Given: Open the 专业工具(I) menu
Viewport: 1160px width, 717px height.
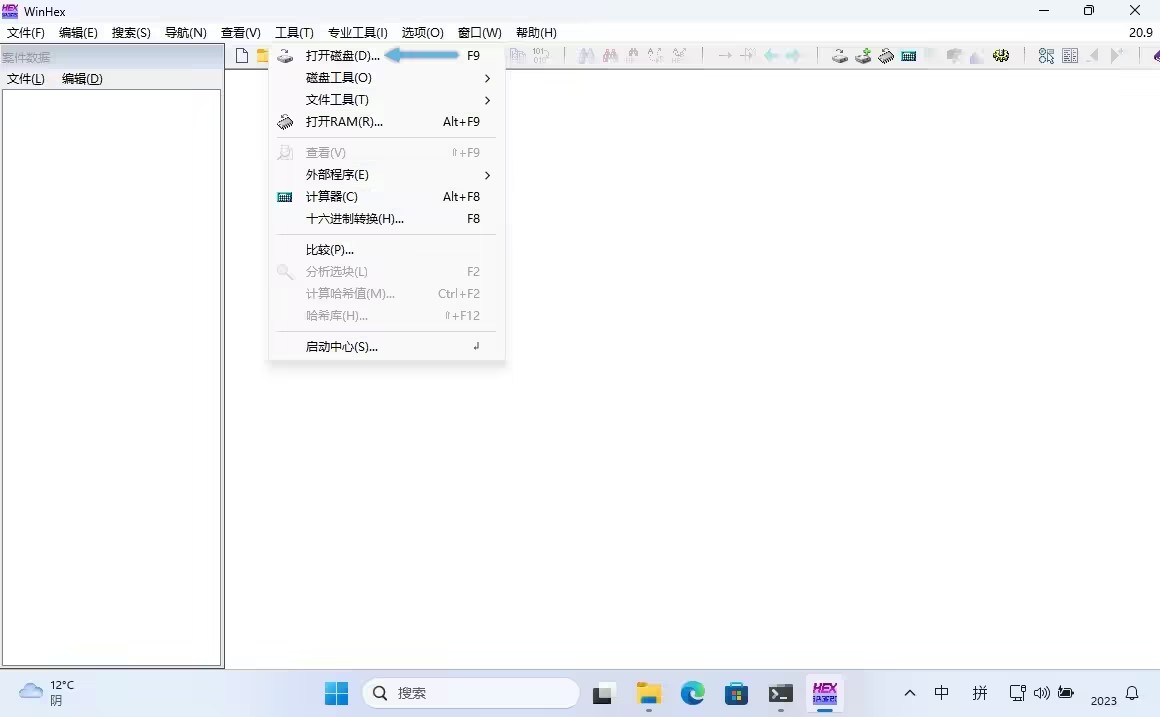Looking at the screenshot, I should click(357, 33).
